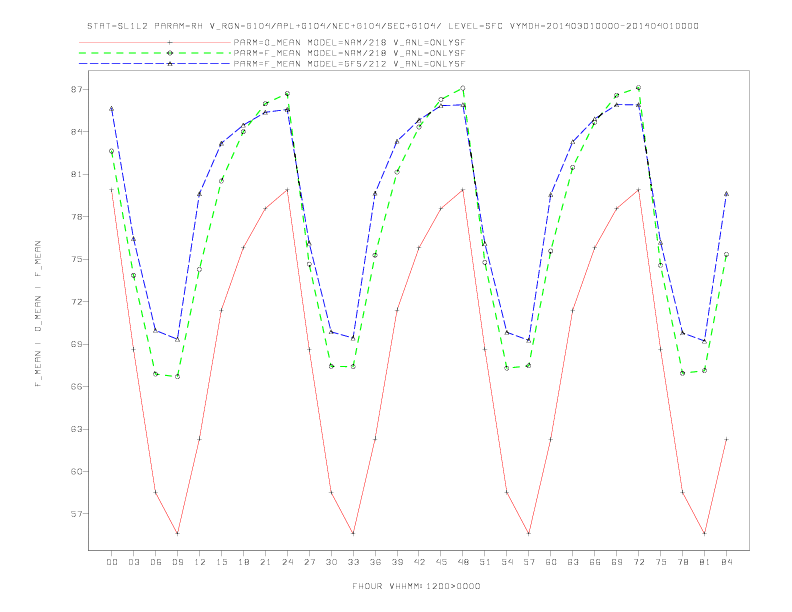Click the blue triangle data point at hour 84
Image resolution: width=792 pixels, height=612 pixels.
(726, 193)
